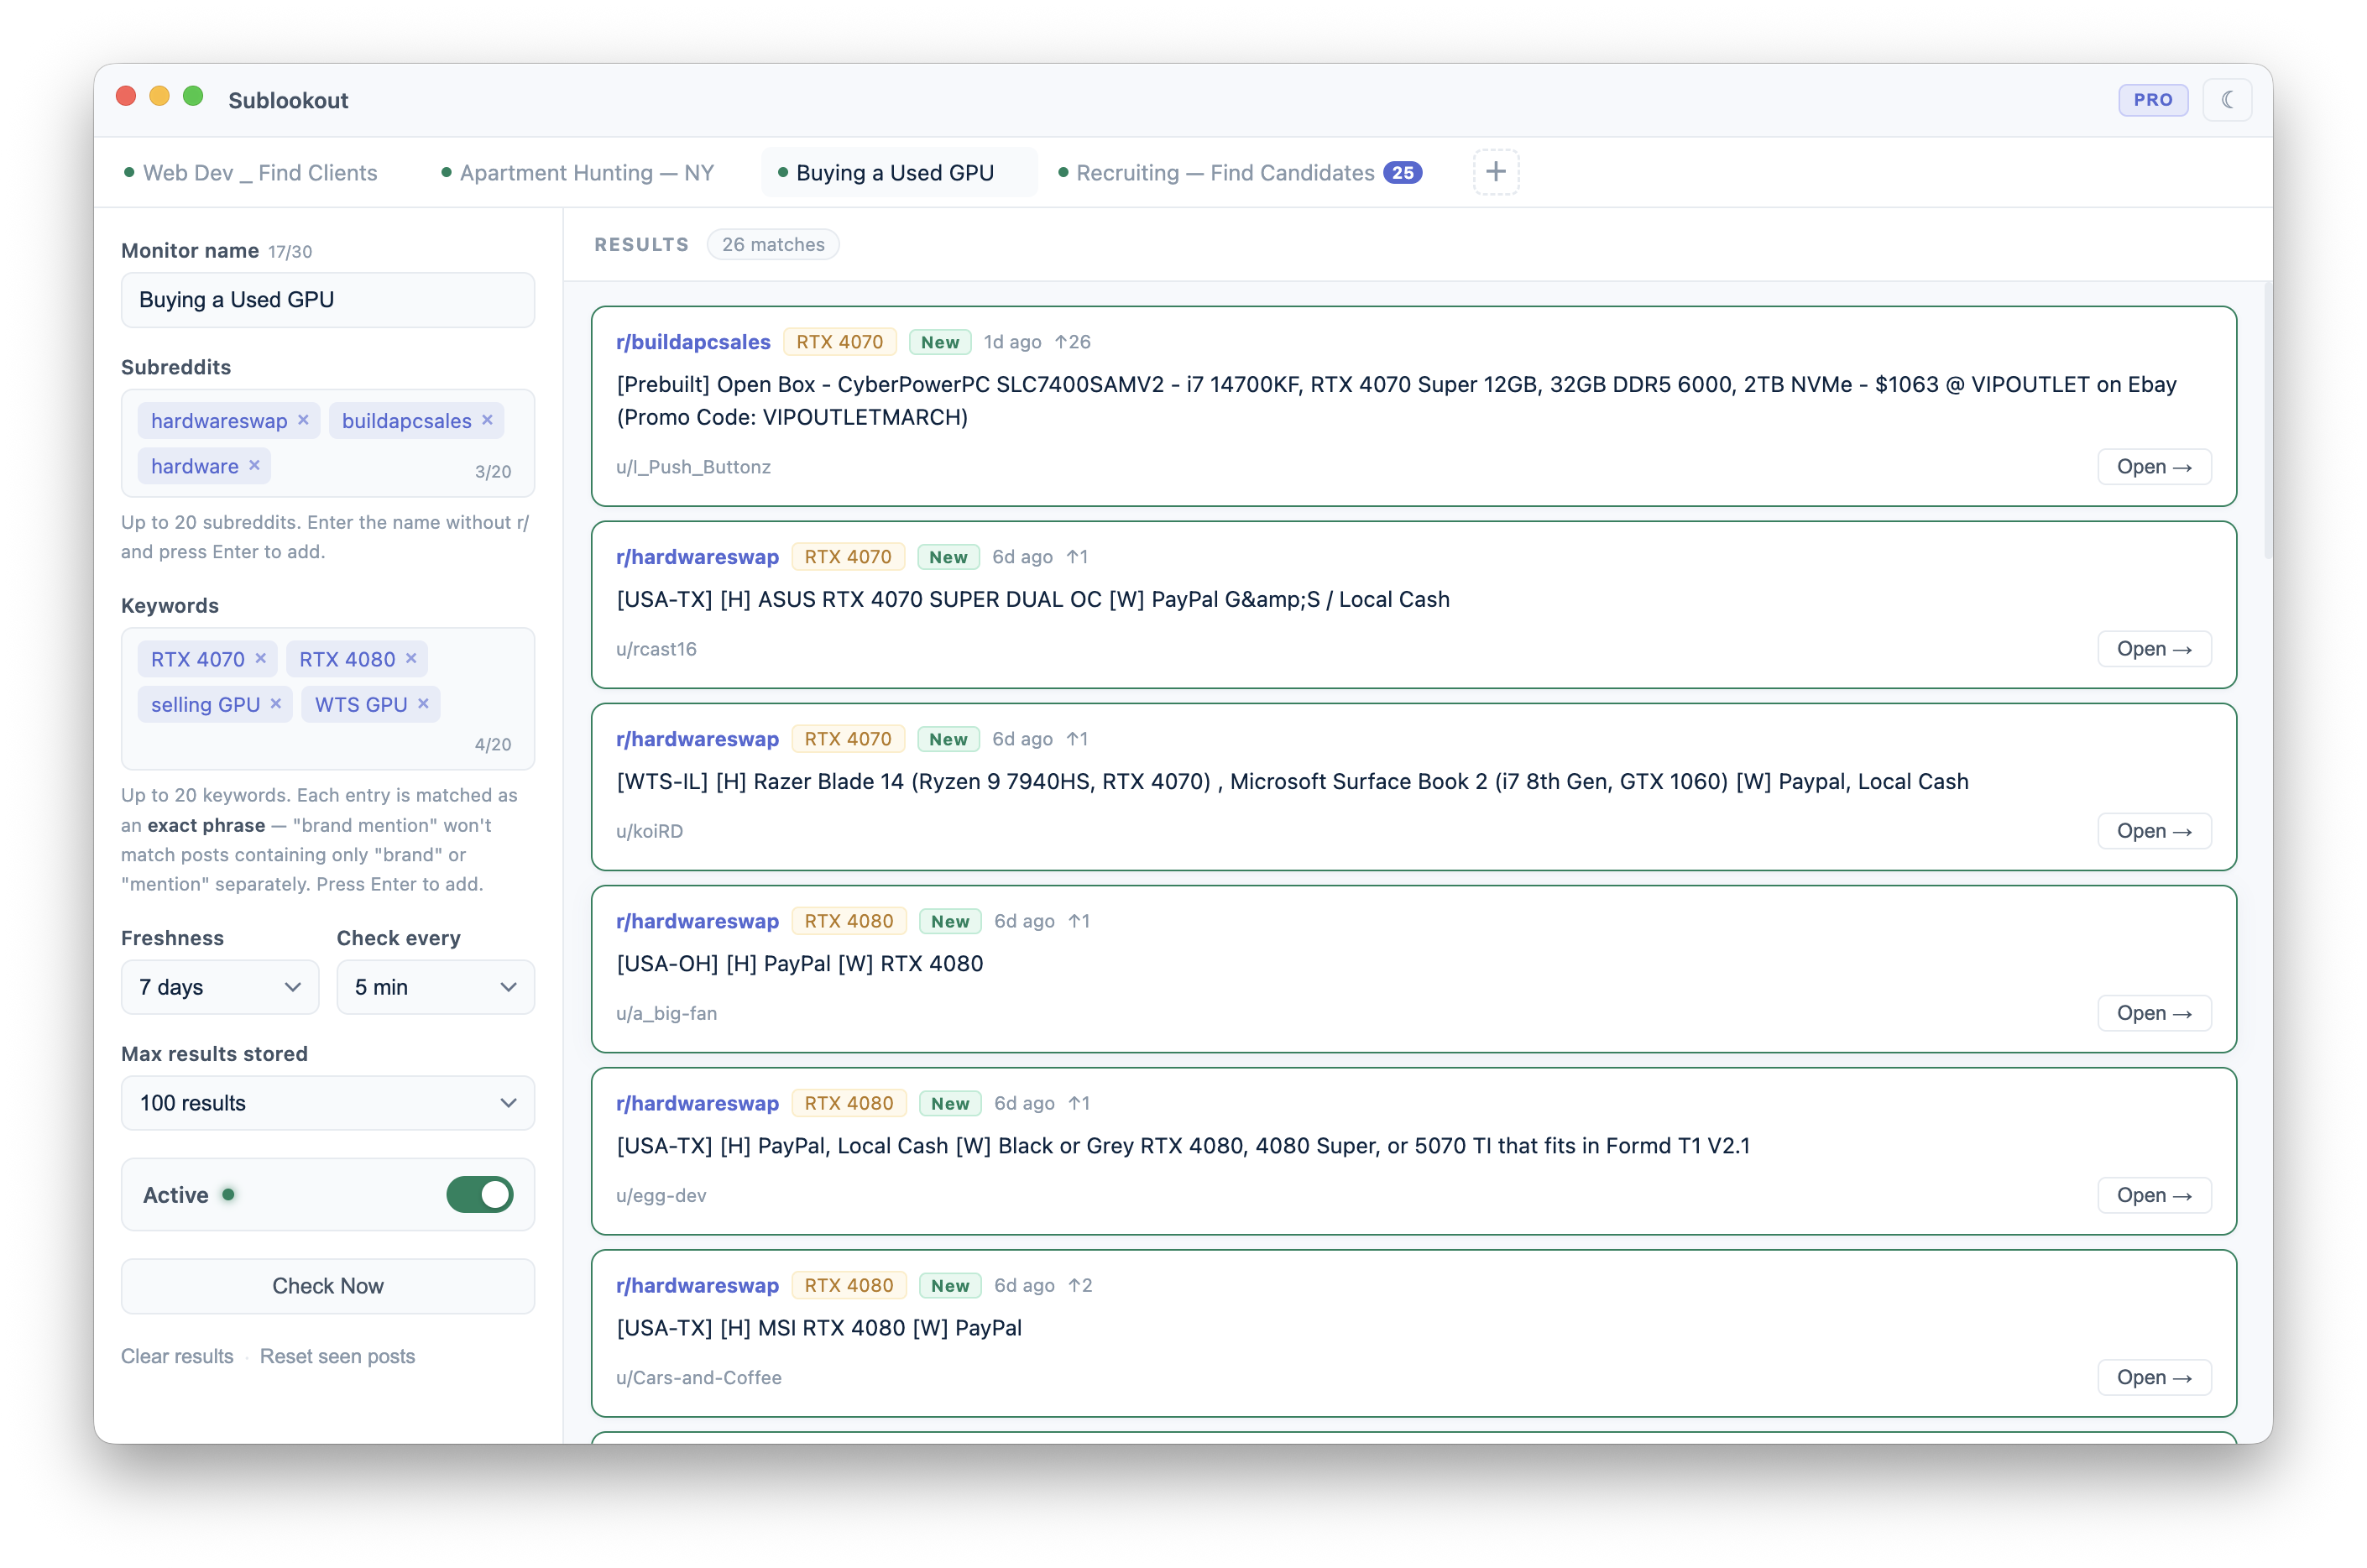Click the Monitor name input field

point(328,300)
